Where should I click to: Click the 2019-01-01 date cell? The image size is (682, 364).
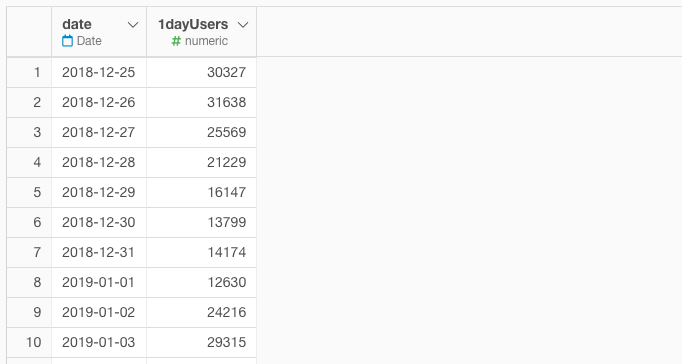point(99,282)
